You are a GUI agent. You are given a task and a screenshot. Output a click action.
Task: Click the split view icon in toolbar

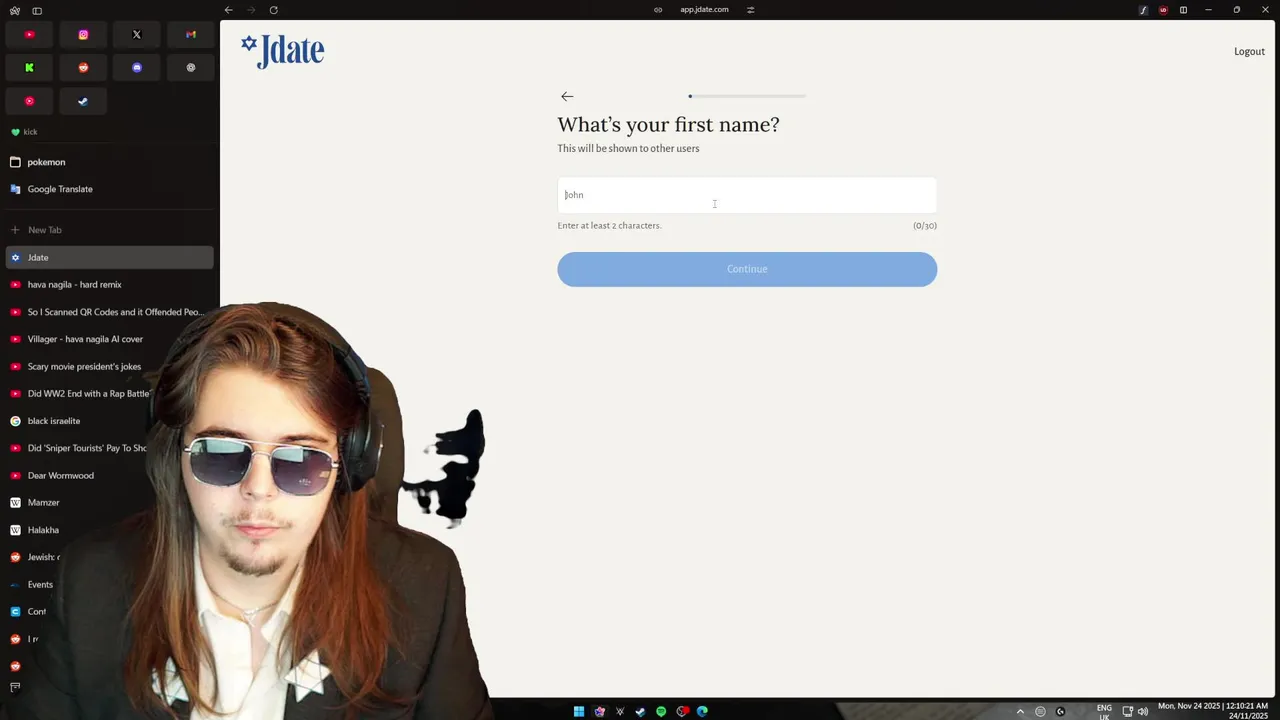[1183, 10]
